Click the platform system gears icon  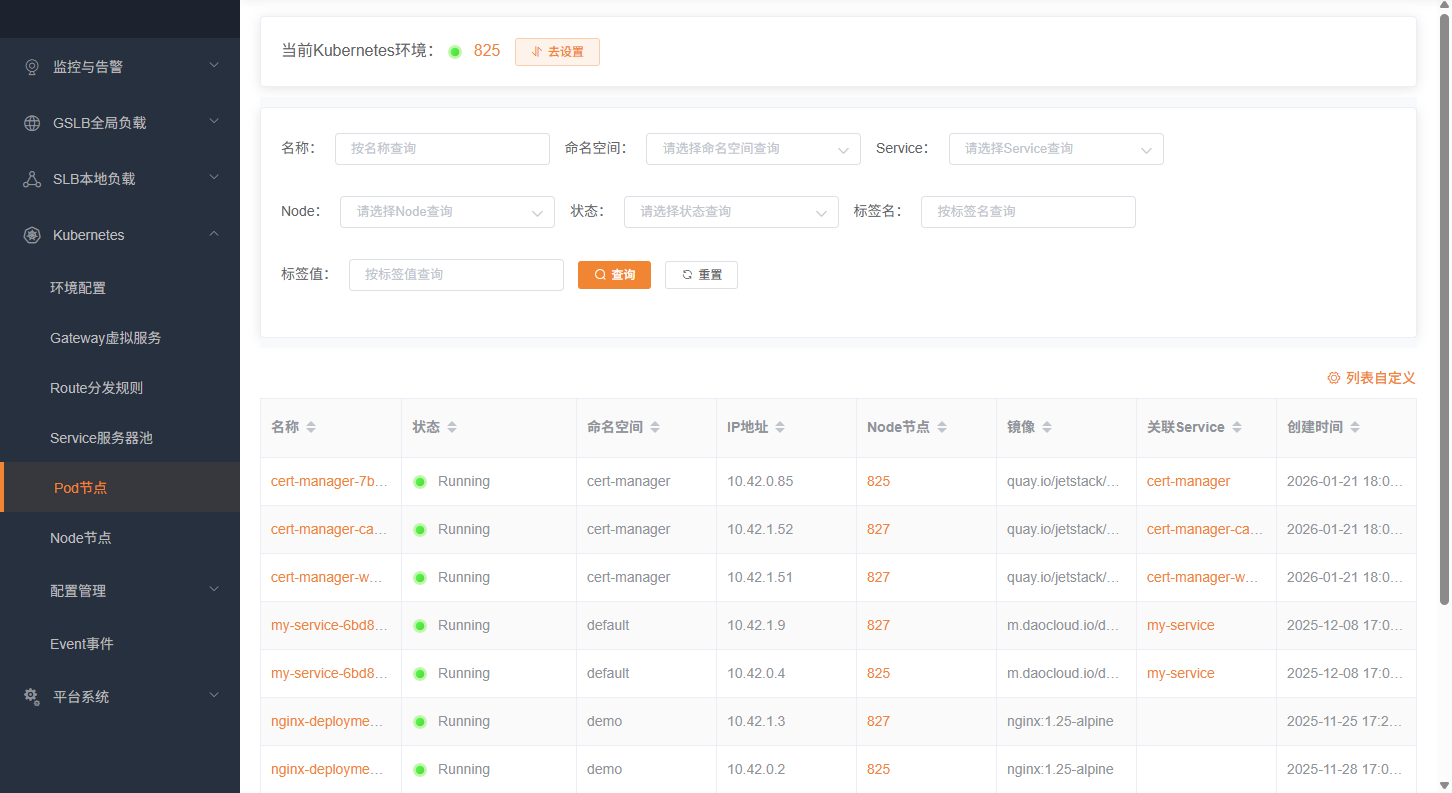coord(32,697)
